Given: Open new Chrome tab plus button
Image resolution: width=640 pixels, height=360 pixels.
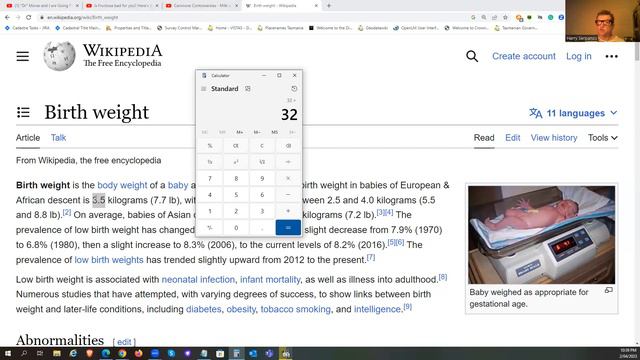Looking at the screenshot, I should click(329, 6).
